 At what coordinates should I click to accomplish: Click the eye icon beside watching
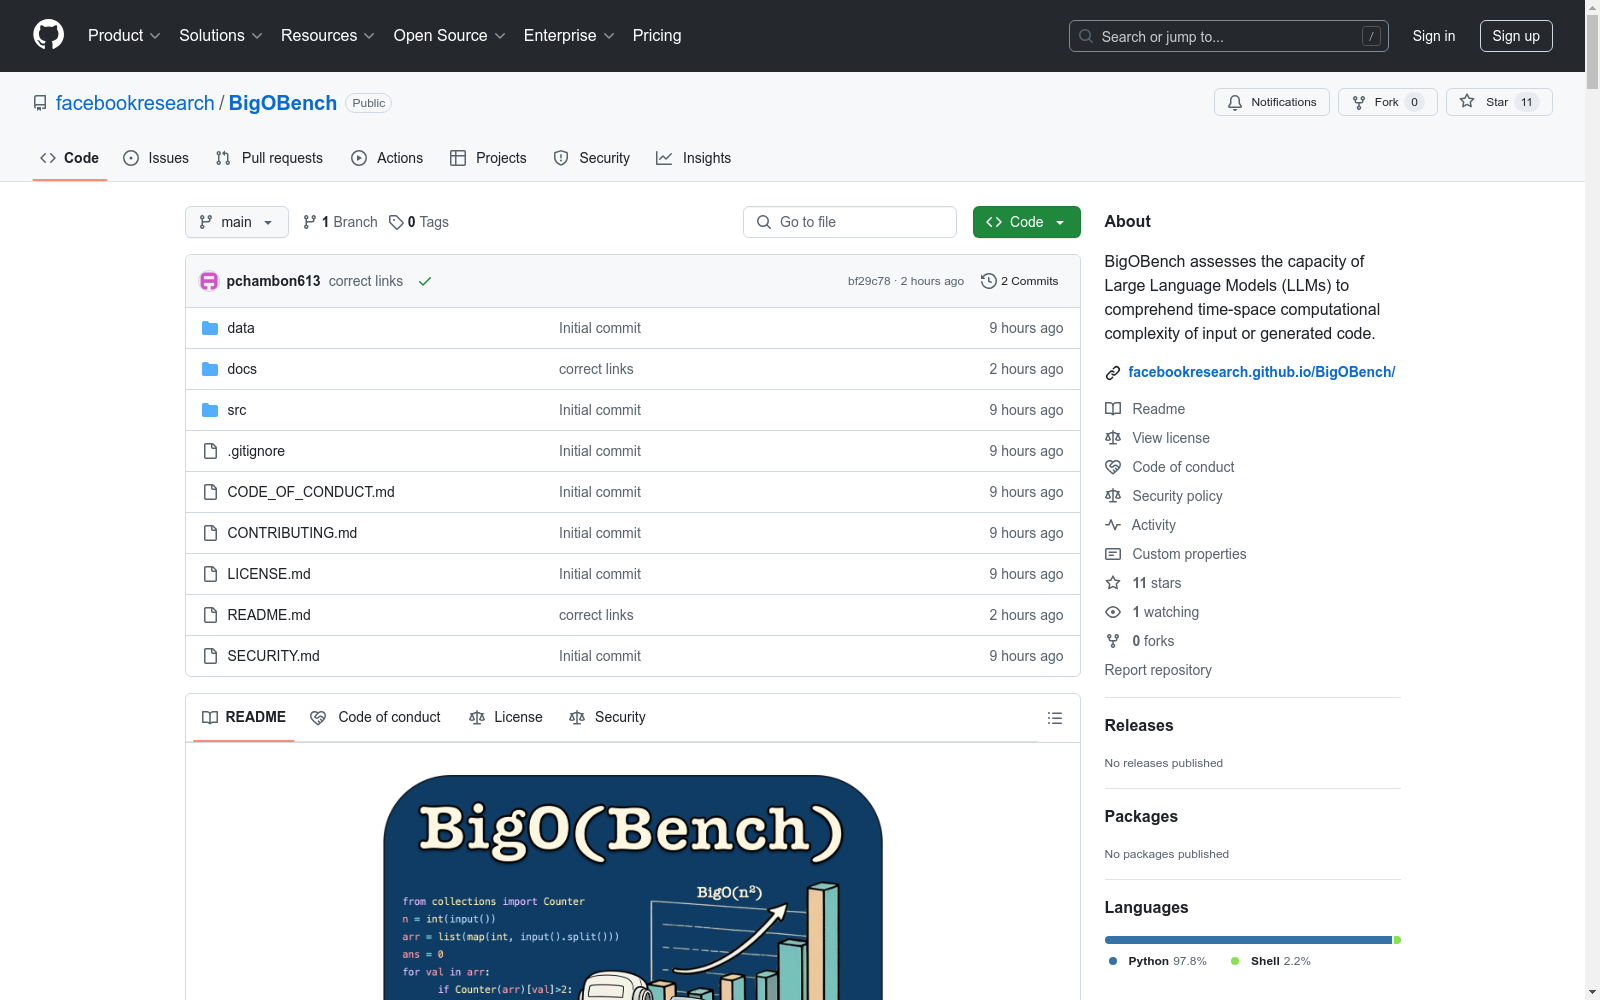pyautogui.click(x=1113, y=612)
